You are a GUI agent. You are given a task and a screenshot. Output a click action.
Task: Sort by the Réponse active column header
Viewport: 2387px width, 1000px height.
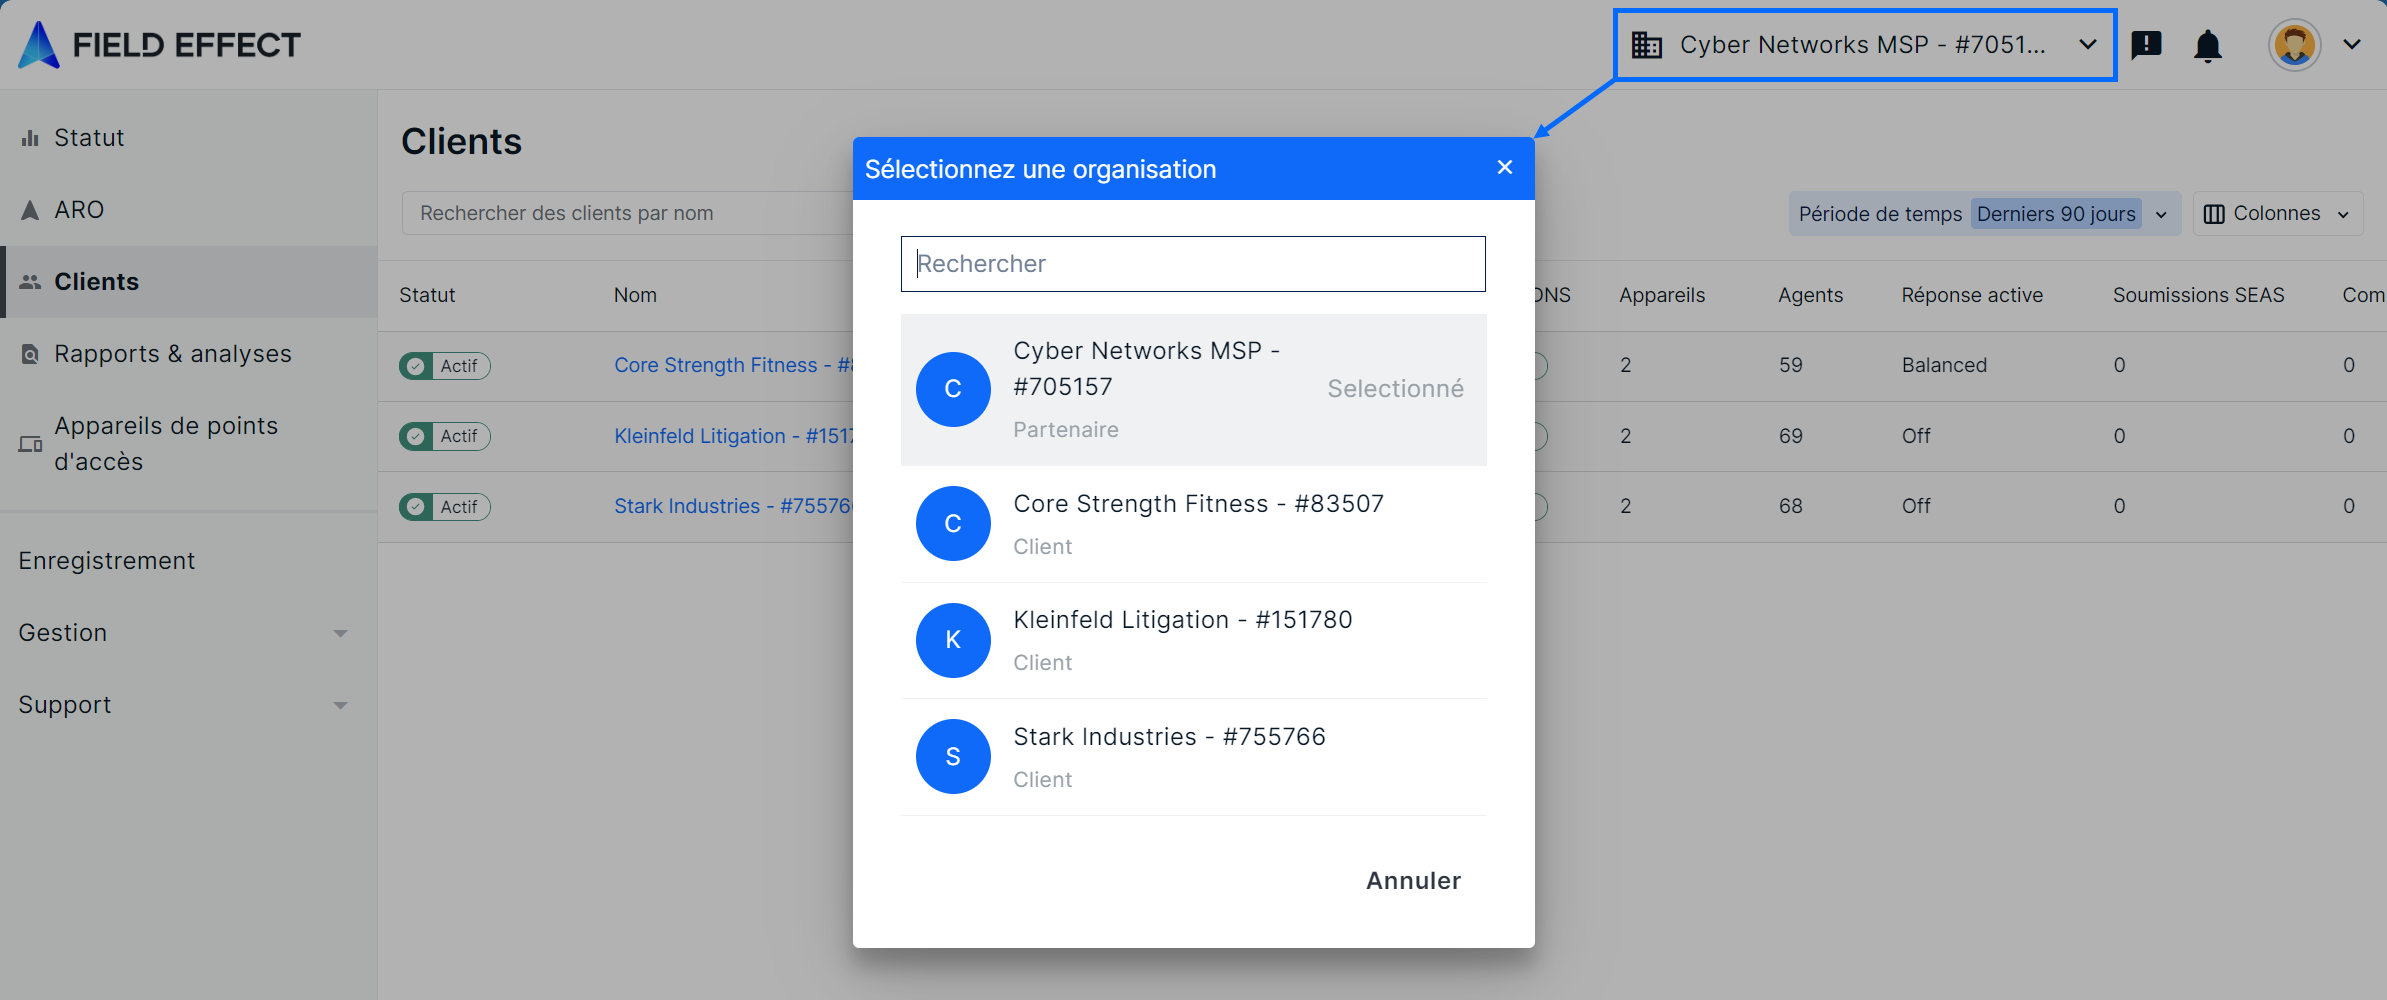1972,295
